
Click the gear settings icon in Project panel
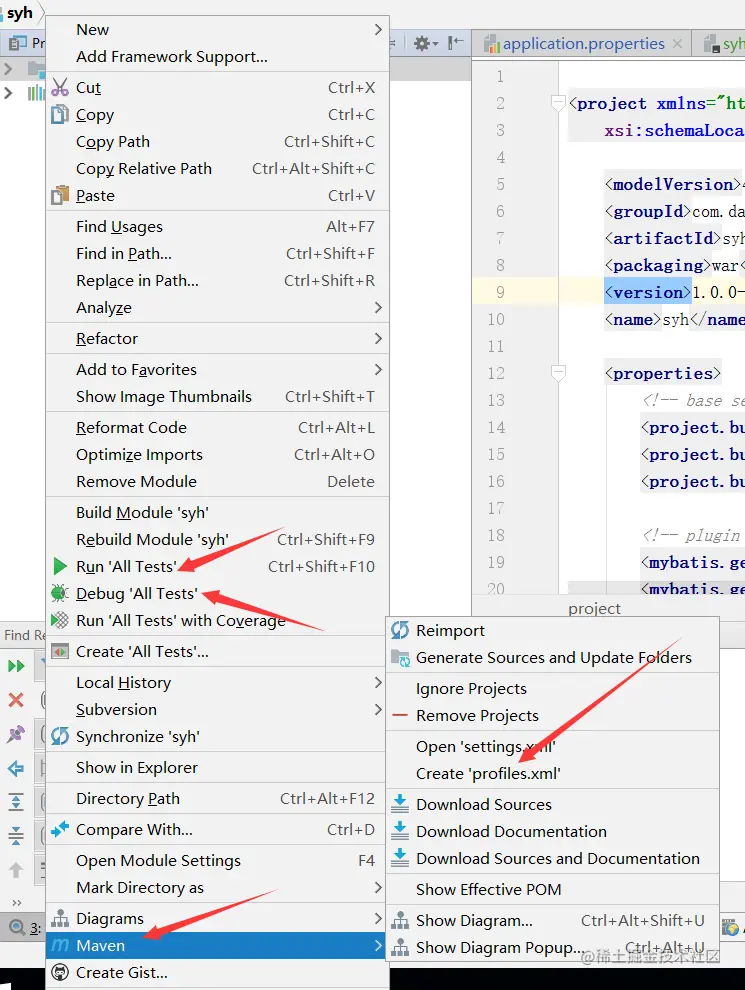click(x=423, y=43)
